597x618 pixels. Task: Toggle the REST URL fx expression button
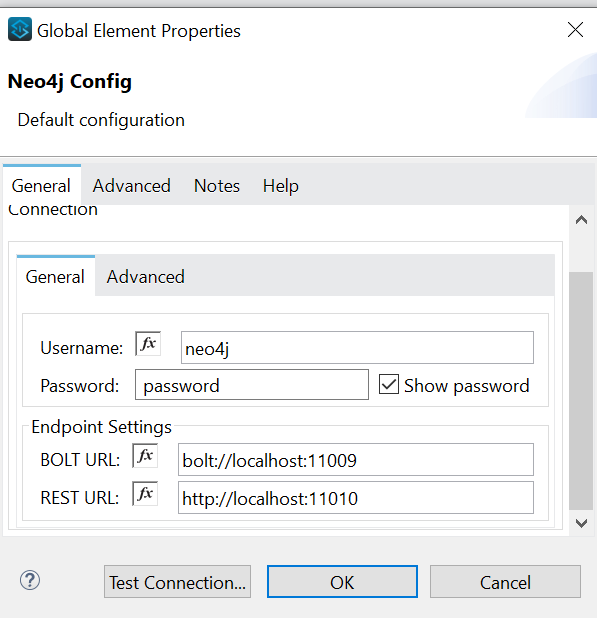coord(145,493)
